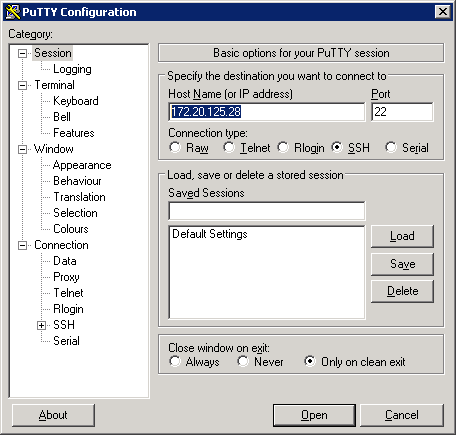Open the Telnet settings category
The height and width of the screenshot is (435, 456).
pyautogui.click(x=68, y=293)
